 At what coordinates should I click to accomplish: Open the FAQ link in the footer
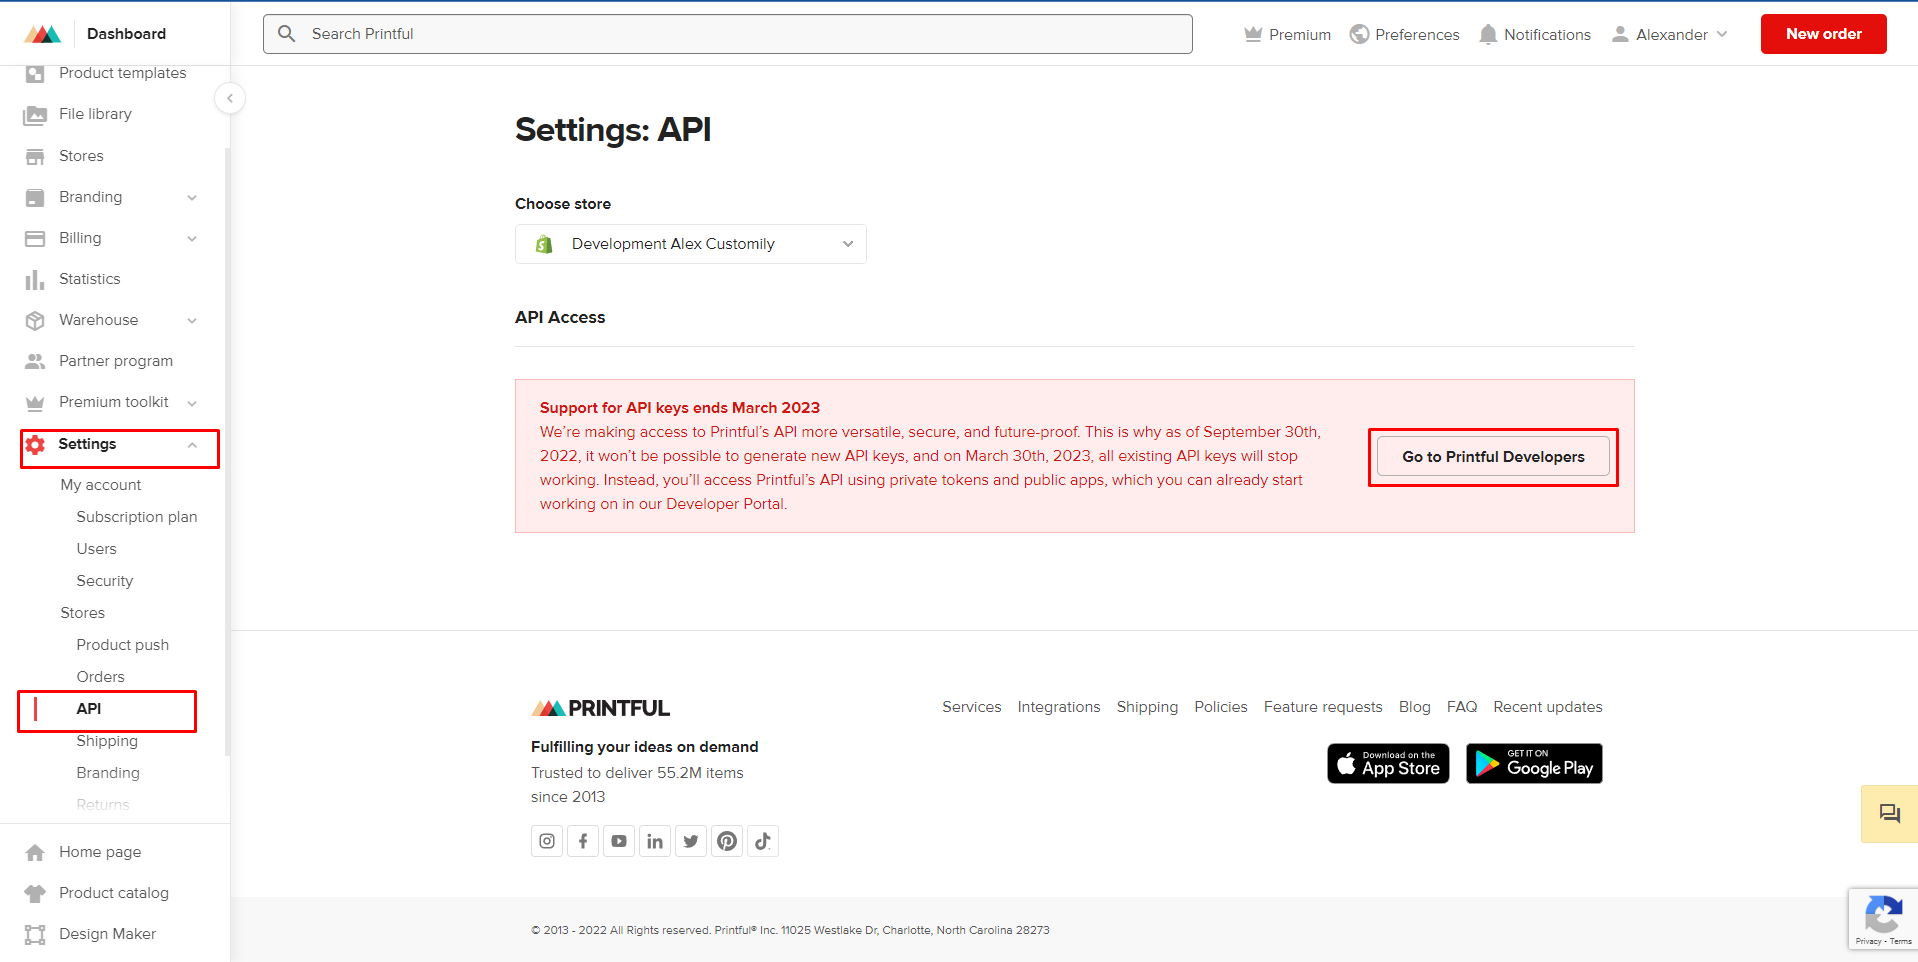(x=1461, y=707)
